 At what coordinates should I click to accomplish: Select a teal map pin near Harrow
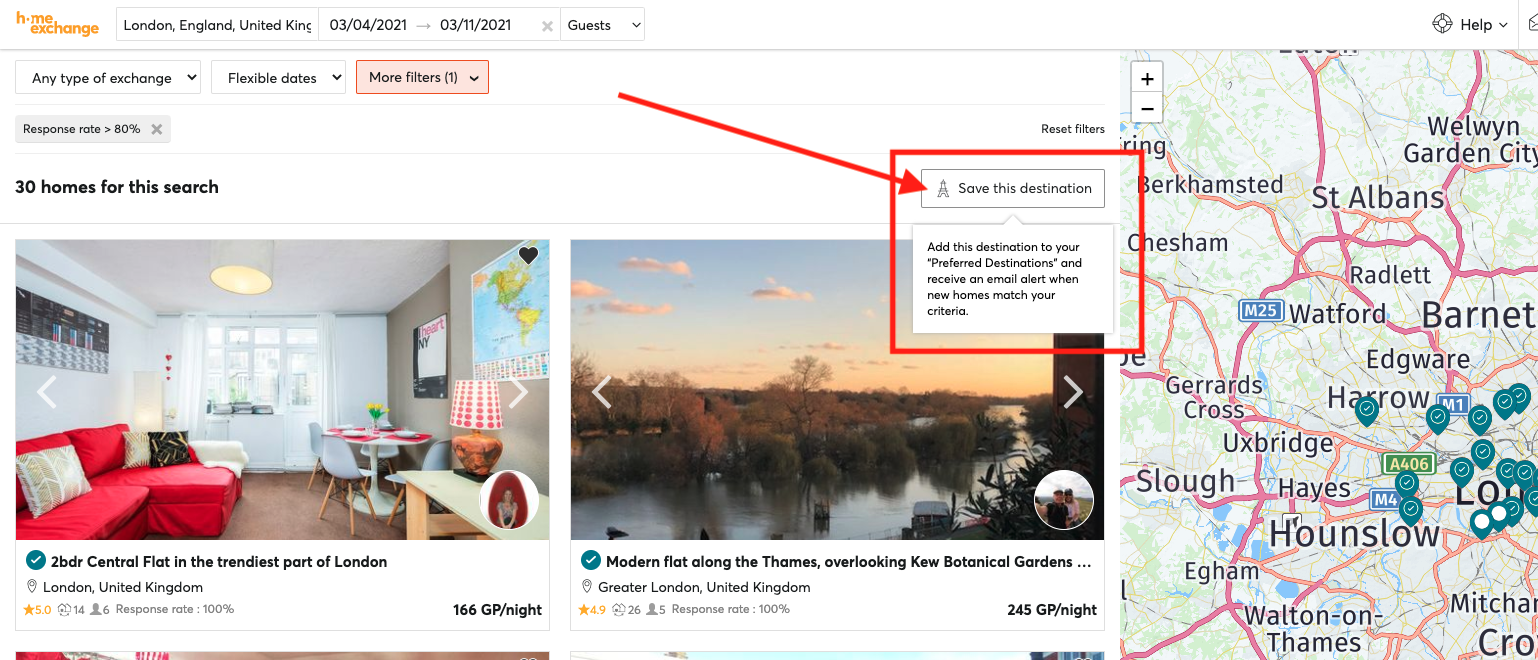pyautogui.click(x=1366, y=410)
